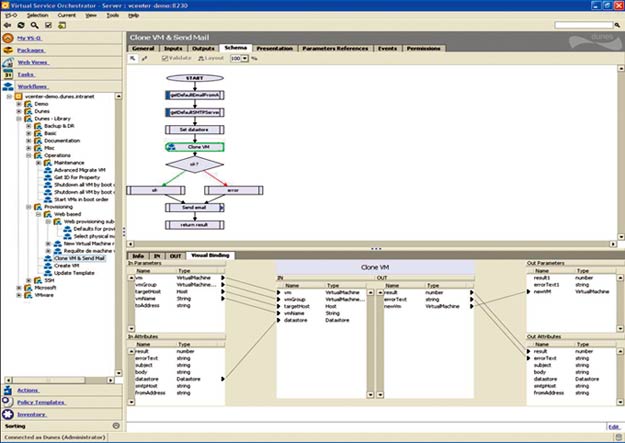
Task: Open the Inventory sidebar section
Action: point(30,414)
